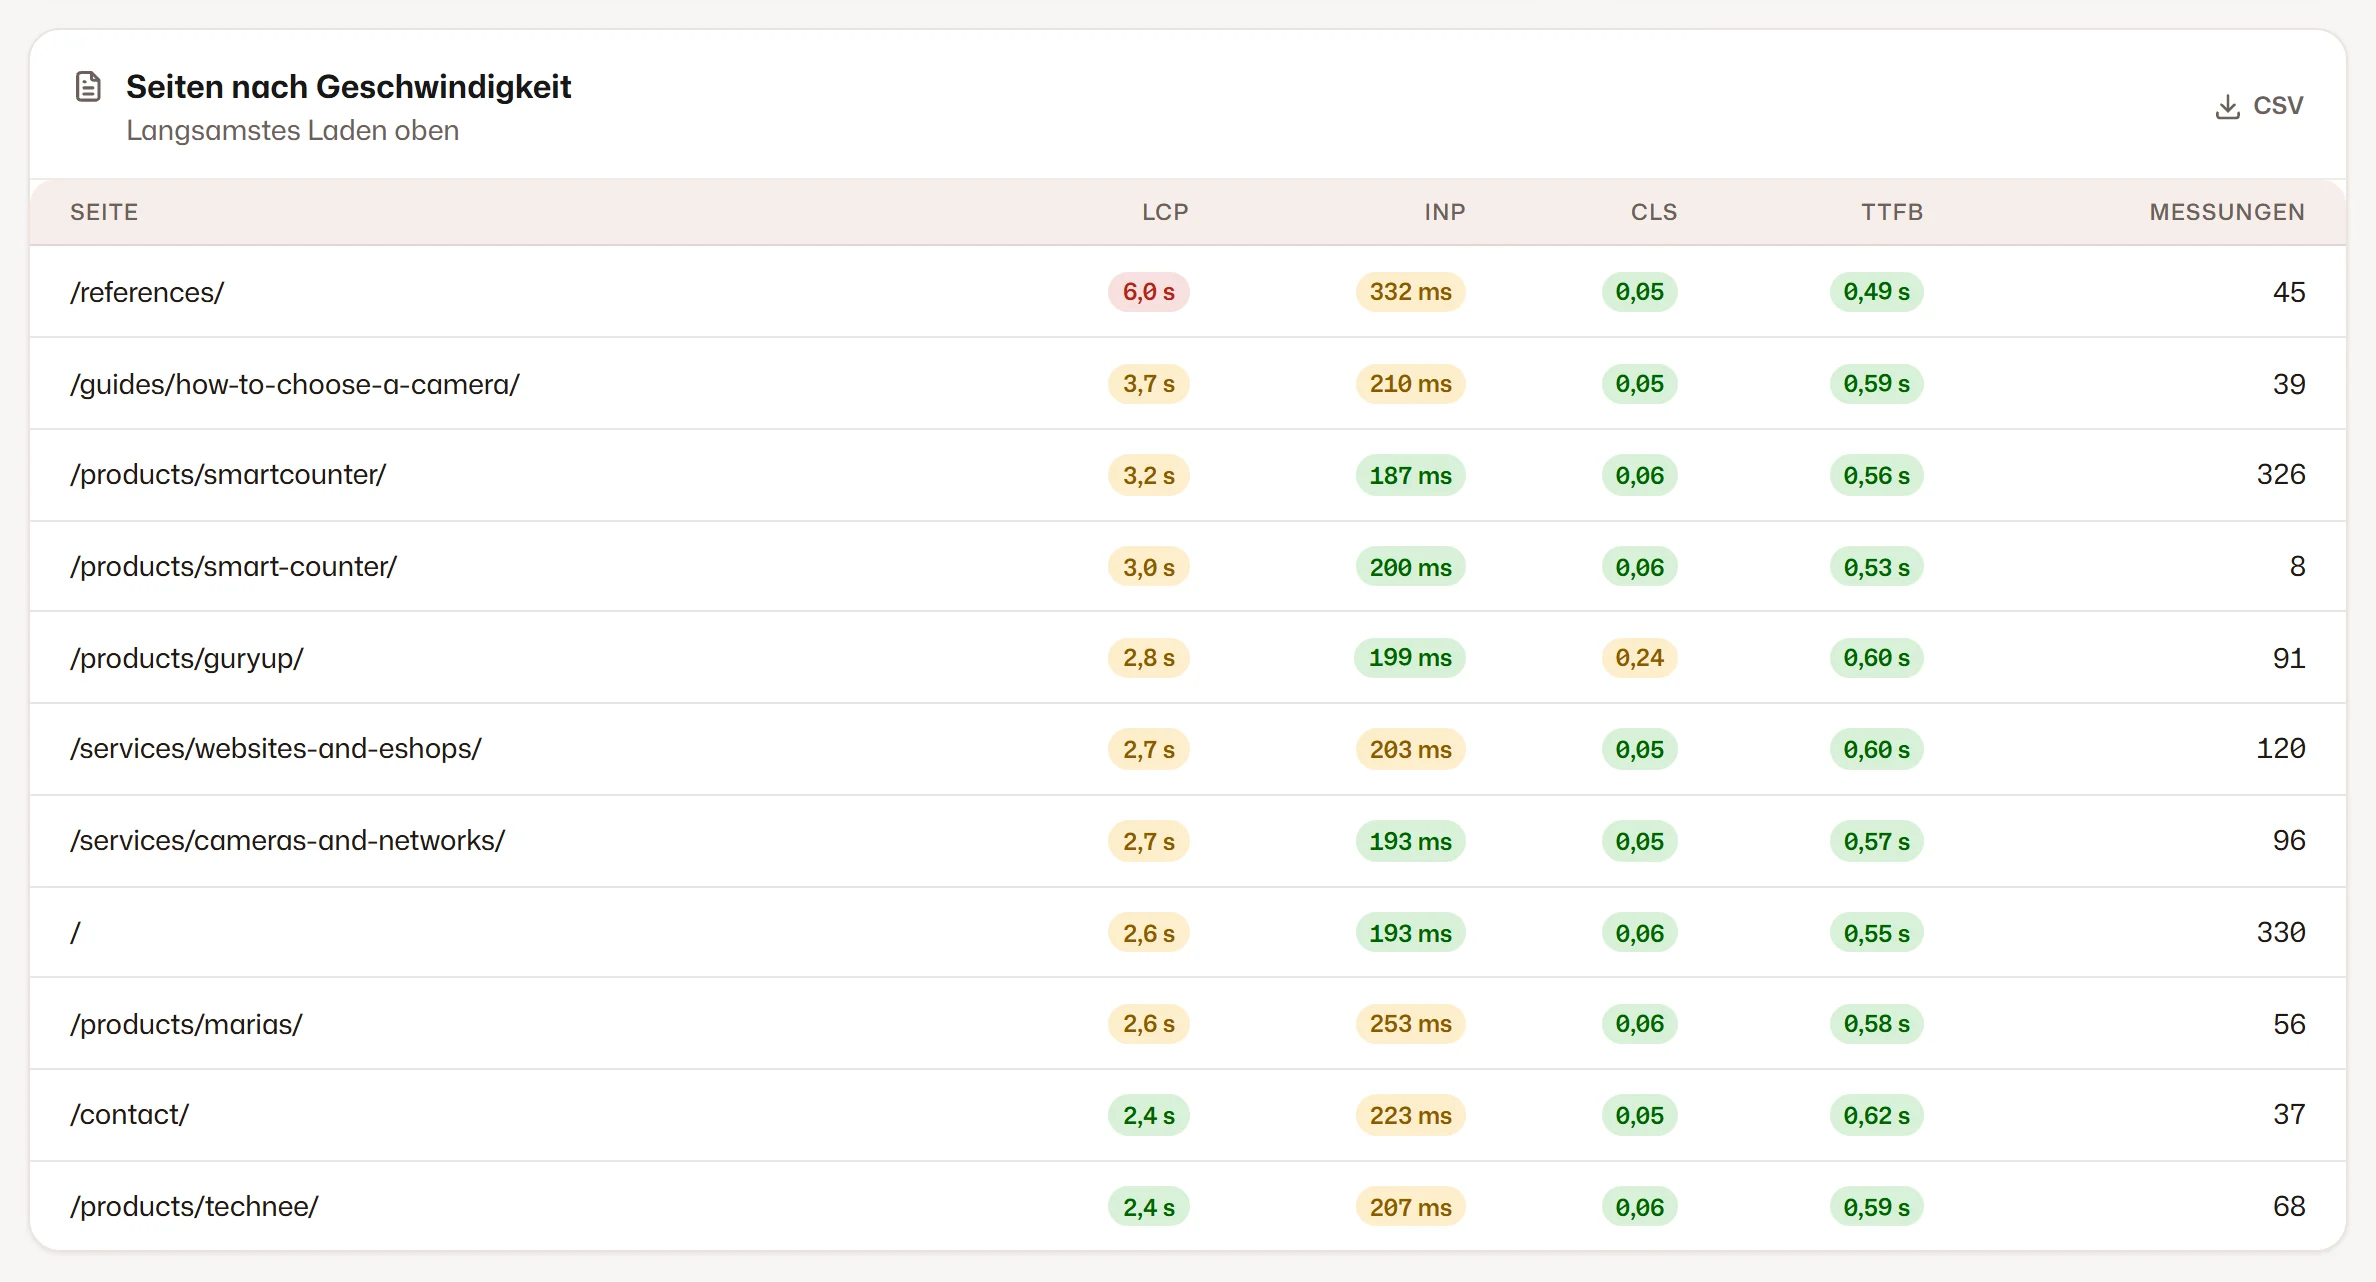Click the SEITE column header
Image resolution: width=2376 pixels, height=1282 pixels.
click(x=104, y=212)
